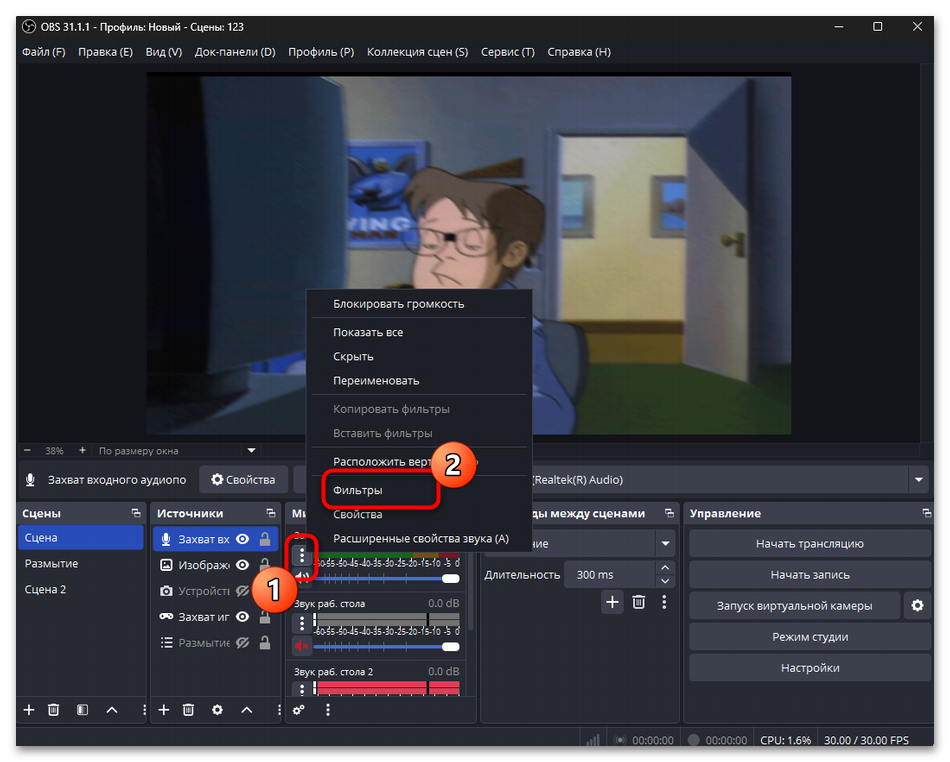Increase transition duration with up arrow
Image resolution: width=950 pixels, height=762 pixels.
pos(665,568)
